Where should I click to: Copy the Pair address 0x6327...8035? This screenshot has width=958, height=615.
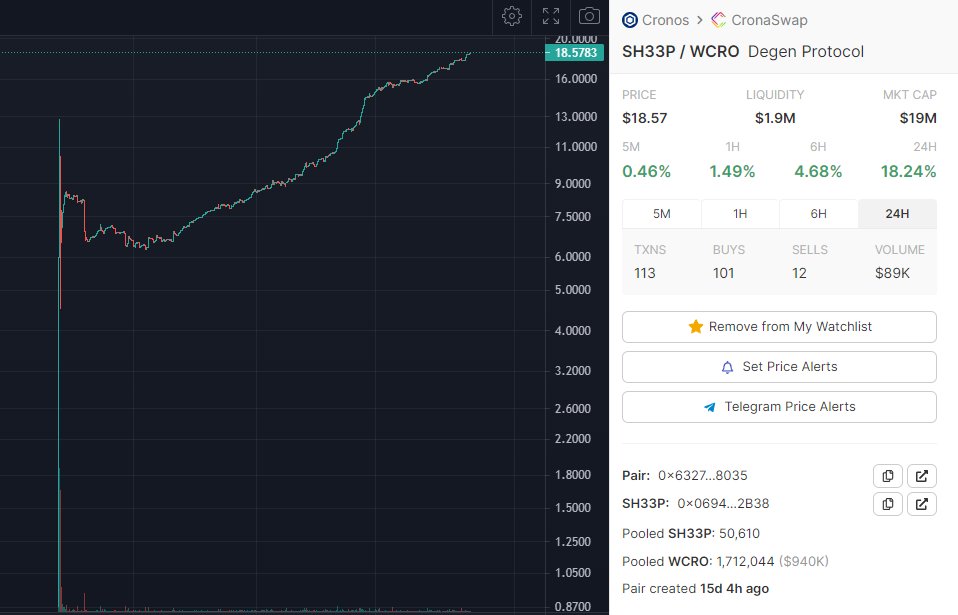888,476
